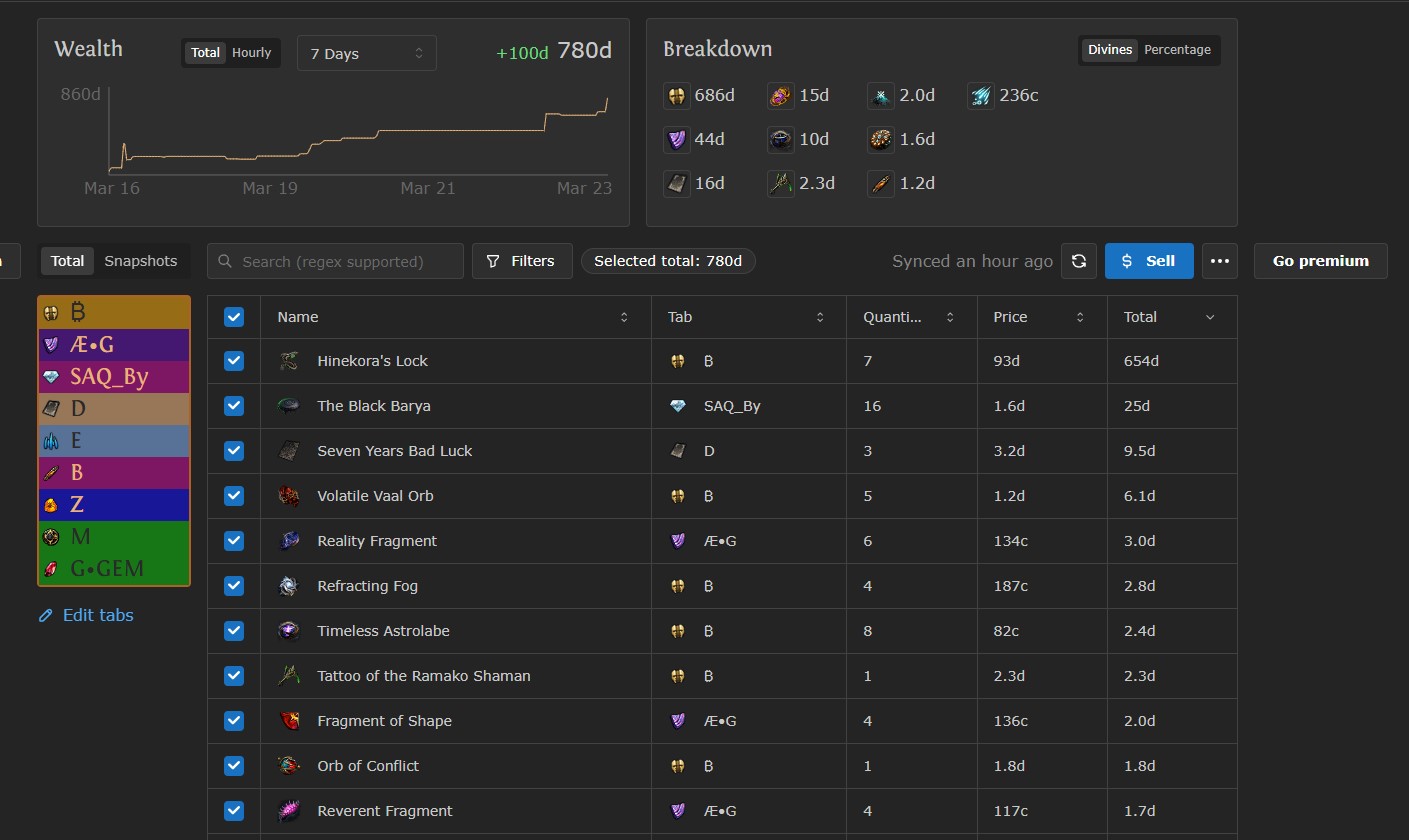Select the Total tab above stash list
1409x840 pixels.
pyautogui.click(x=68, y=261)
